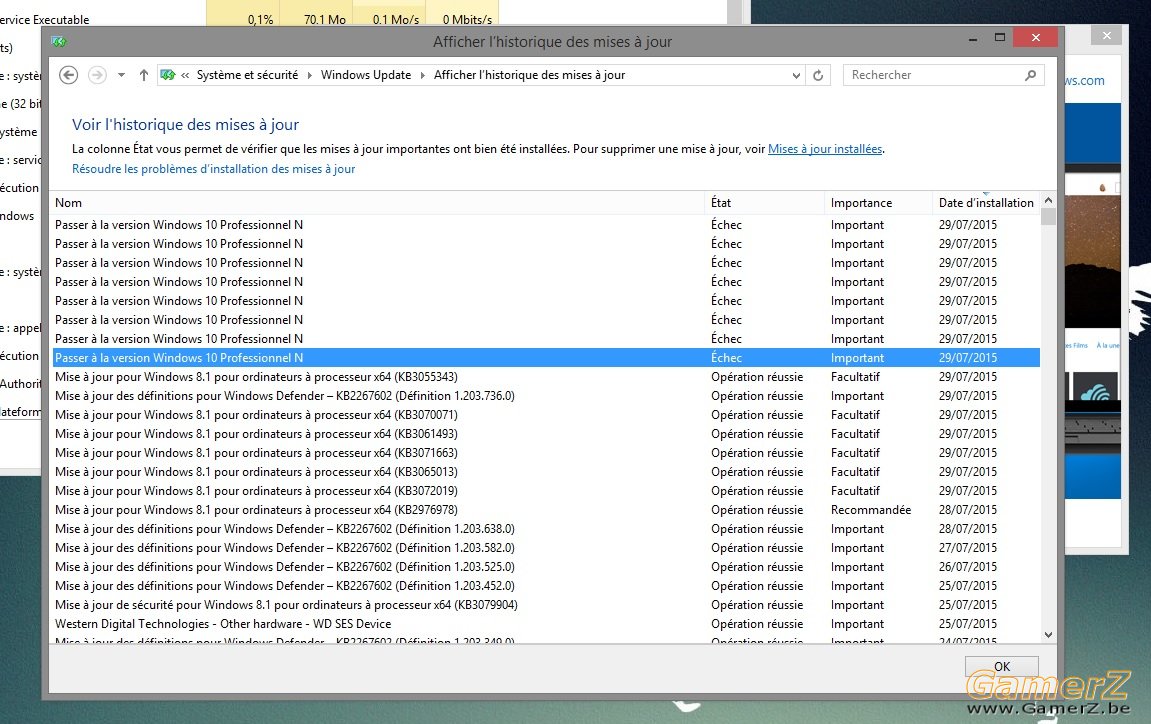Viewport: 1151px width, 724px height.
Task: Select update KB3070071 row
Action: tap(545, 415)
